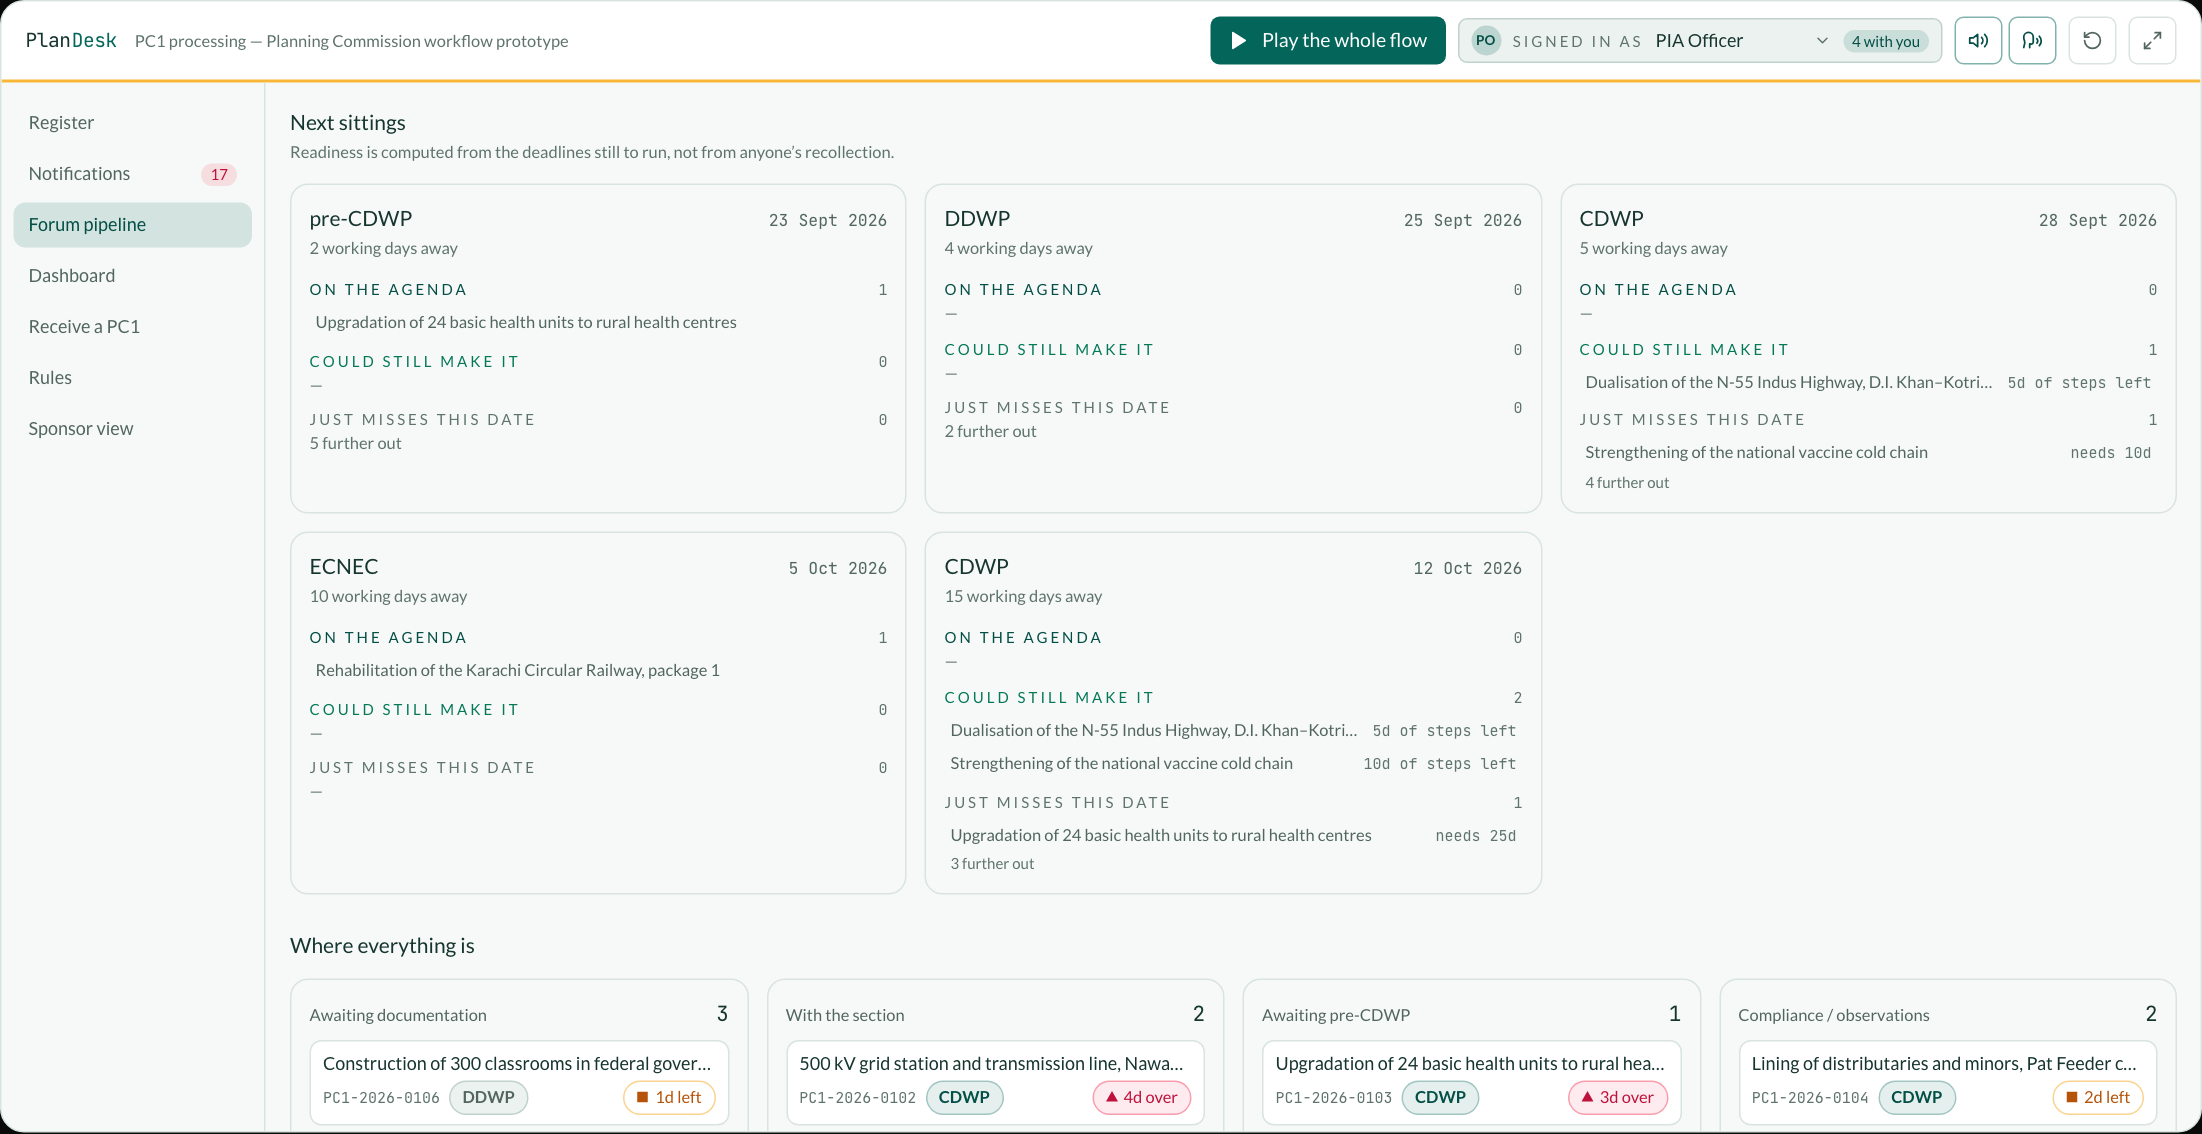Viewport: 2202px width, 1134px height.
Task: Open Karachi Circular Railway agenda item
Action: 598,670
